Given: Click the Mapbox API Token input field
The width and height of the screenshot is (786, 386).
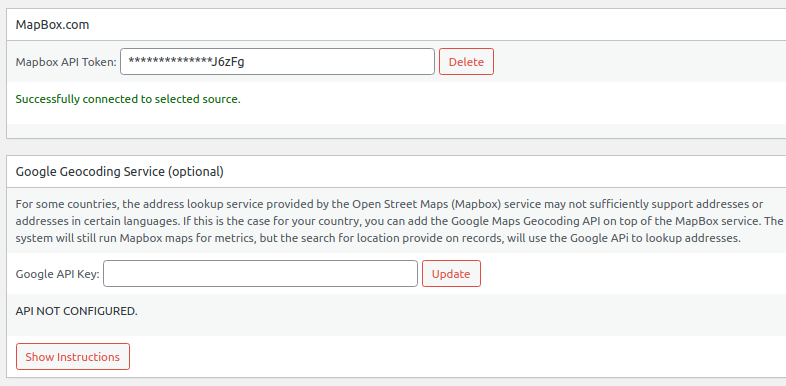Looking at the screenshot, I should [x=277, y=62].
